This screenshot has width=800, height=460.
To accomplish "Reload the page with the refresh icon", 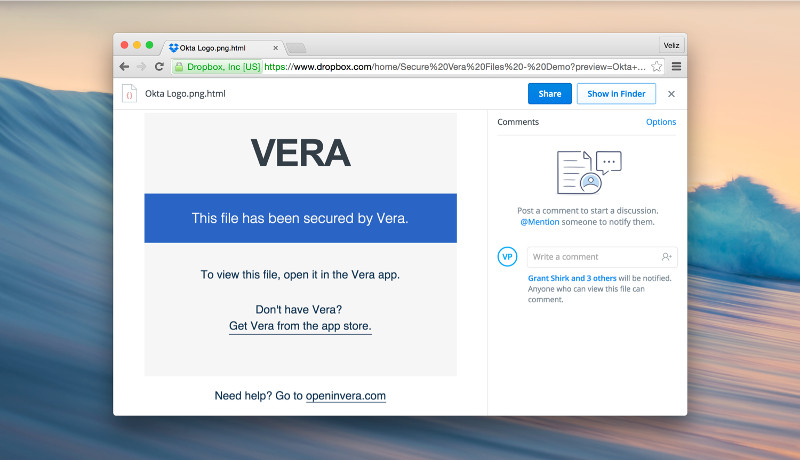I will coord(159,67).
